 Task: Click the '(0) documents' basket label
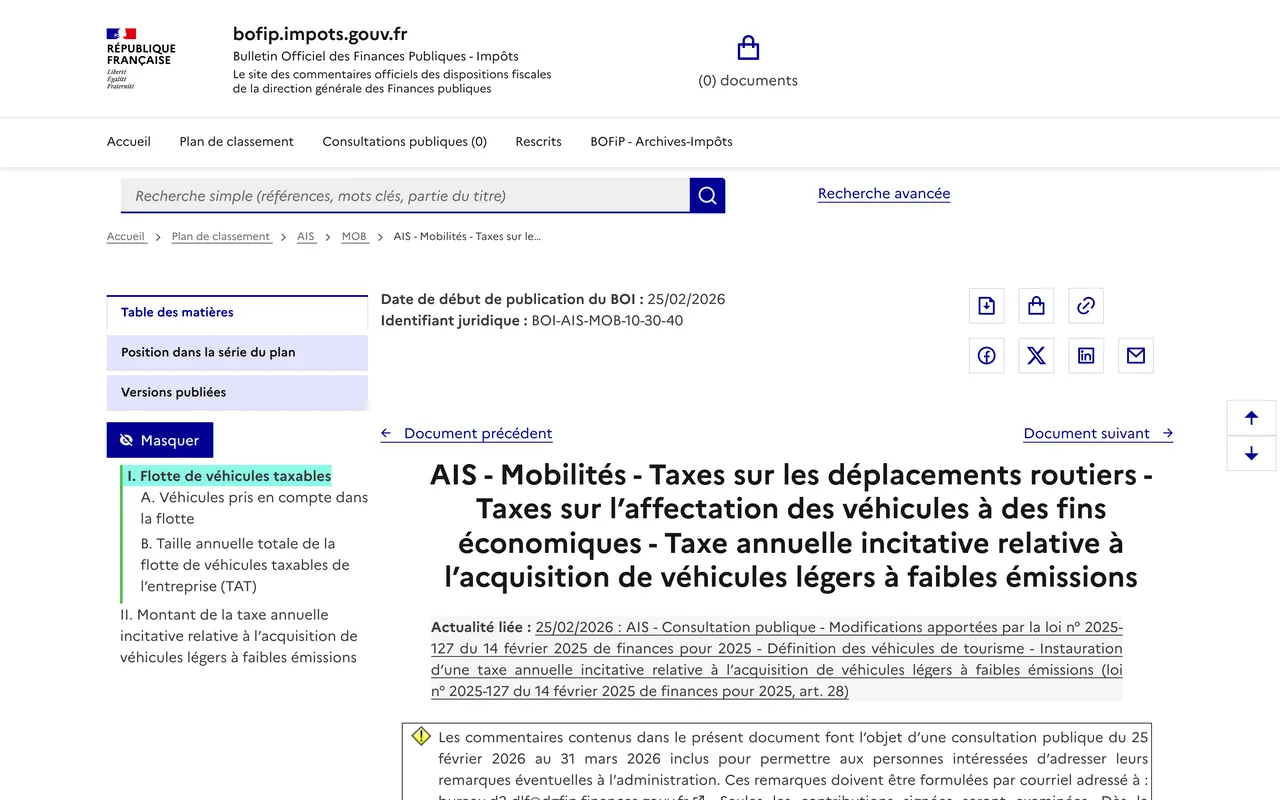(748, 81)
